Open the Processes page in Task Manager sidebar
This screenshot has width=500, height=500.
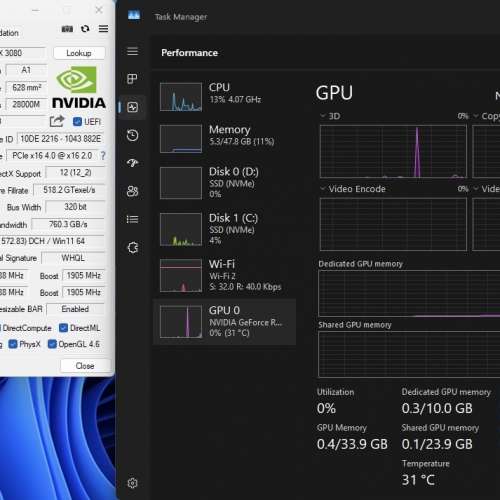coord(132,79)
